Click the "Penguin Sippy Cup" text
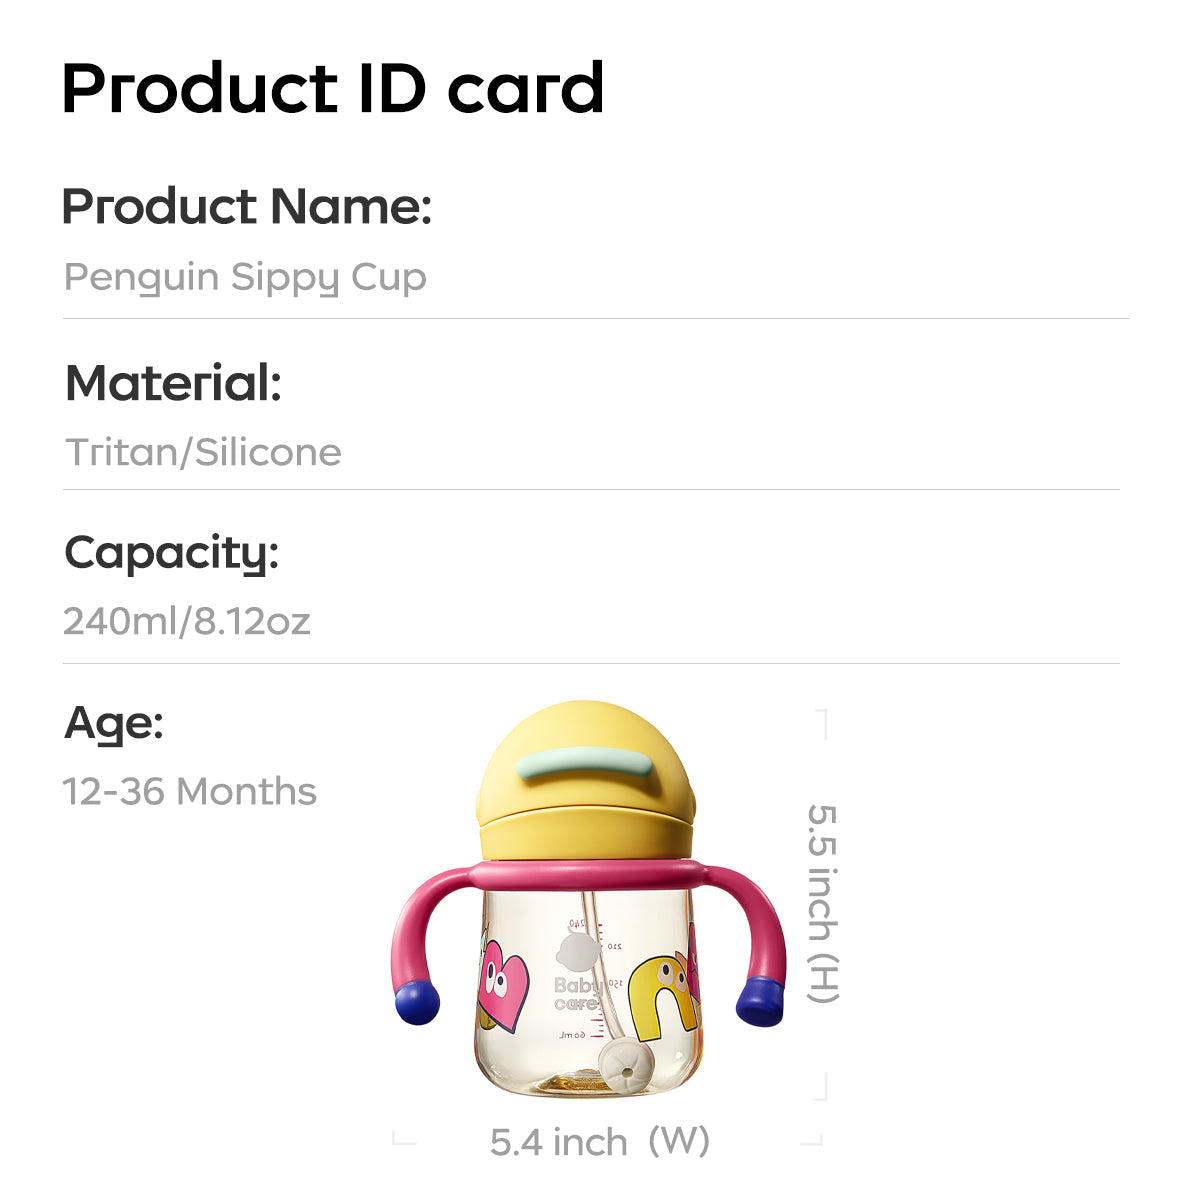This screenshot has height=1200, width=1200. click(x=245, y=277)
